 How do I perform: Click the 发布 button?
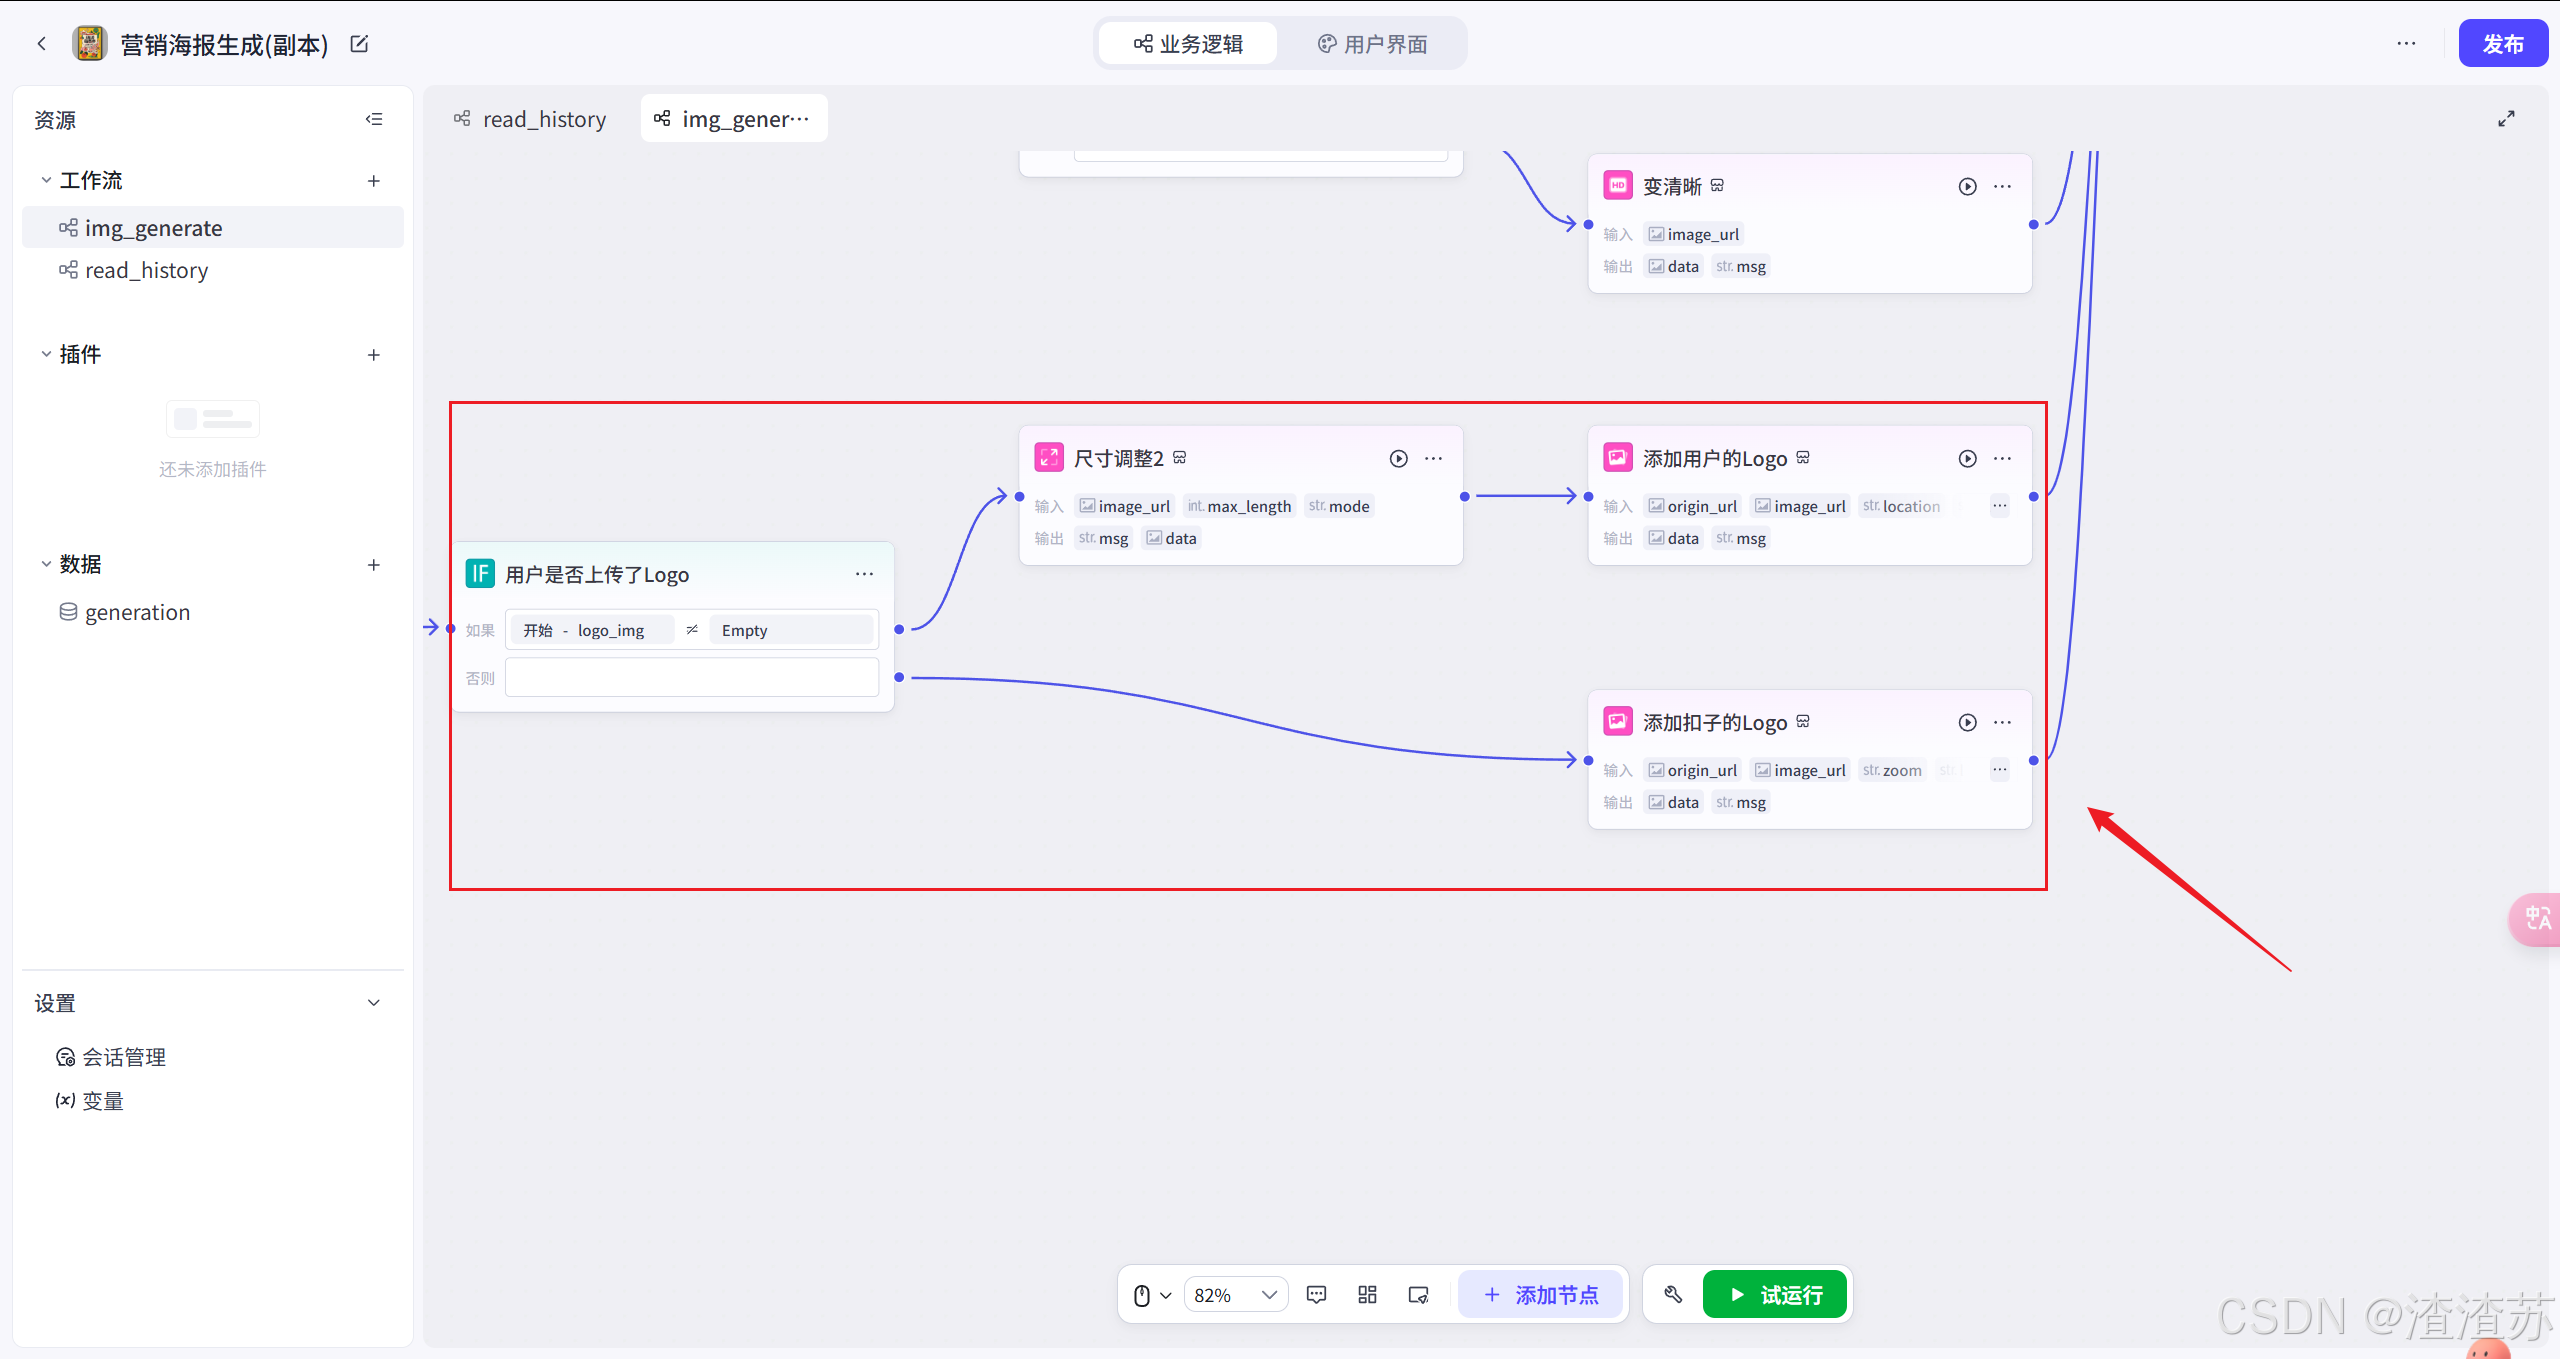2502,44
